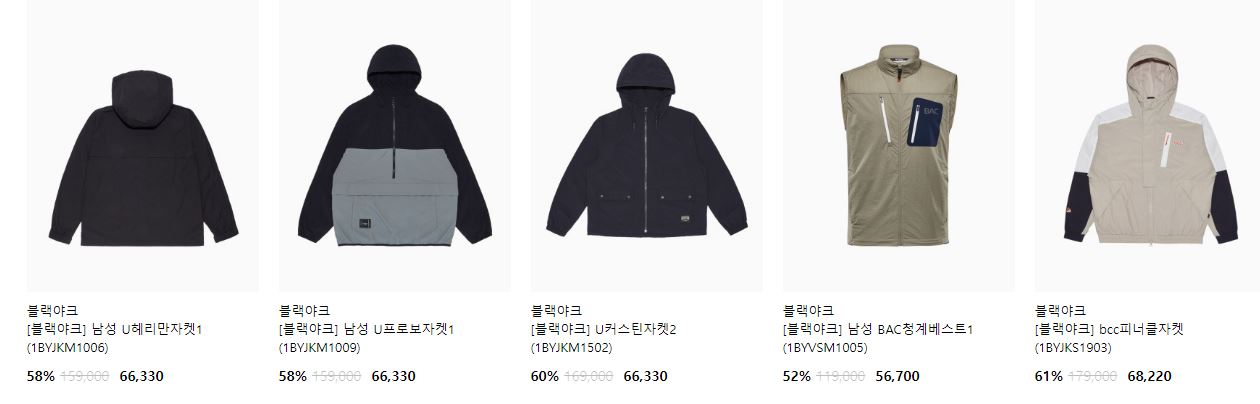Open the khaki BAC청계베스트1 vest image
This screenshot has width=1260, height=404.
point(898,146)
